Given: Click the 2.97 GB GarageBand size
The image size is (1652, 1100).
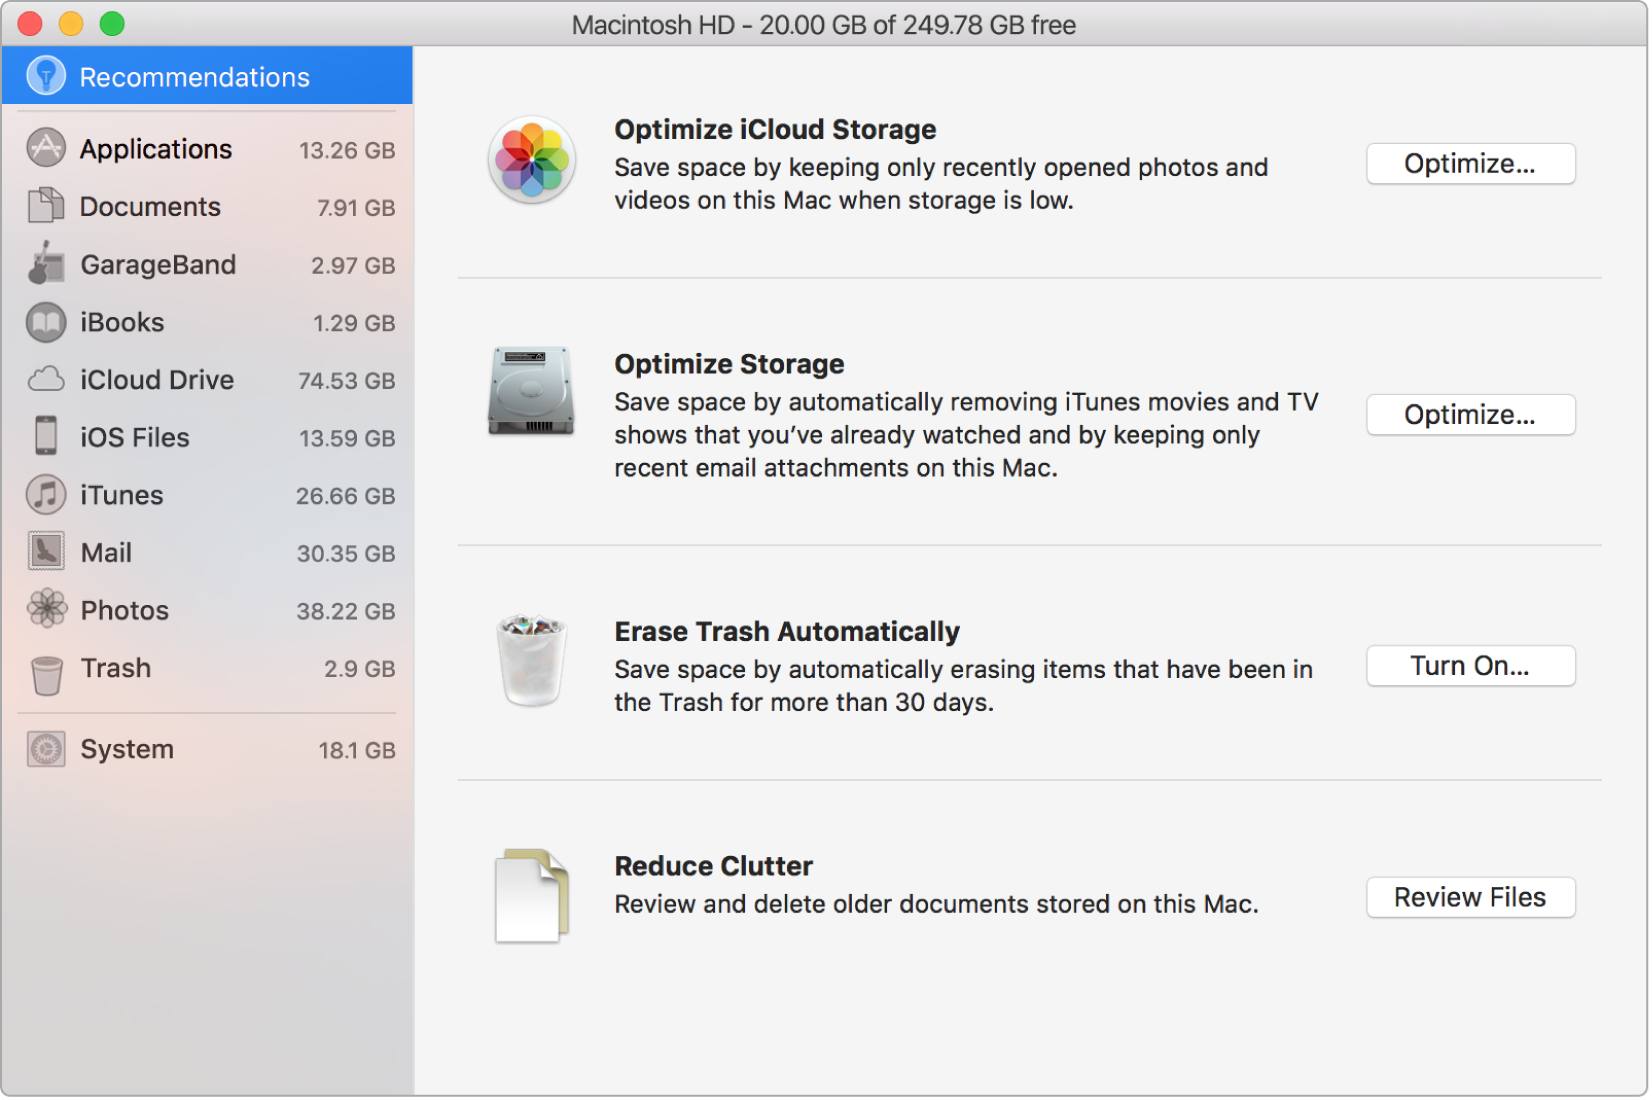Looking at the screenshot, I should 354,266.
